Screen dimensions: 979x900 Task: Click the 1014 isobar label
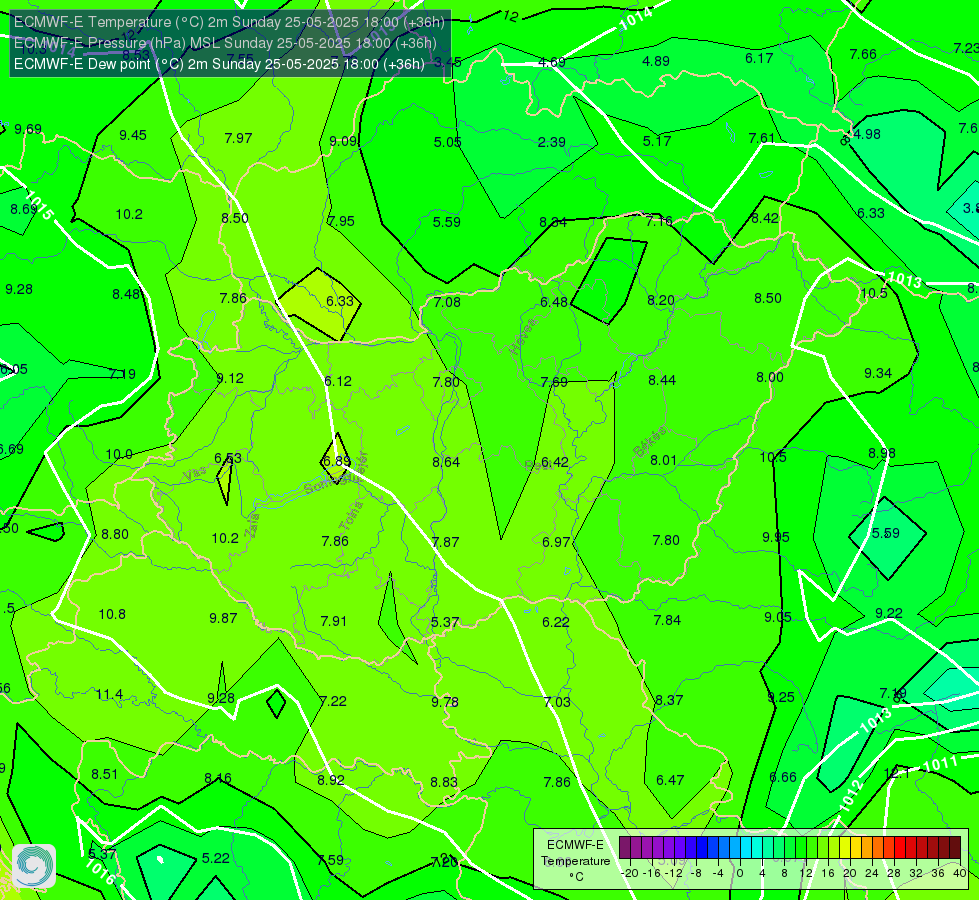636,19
